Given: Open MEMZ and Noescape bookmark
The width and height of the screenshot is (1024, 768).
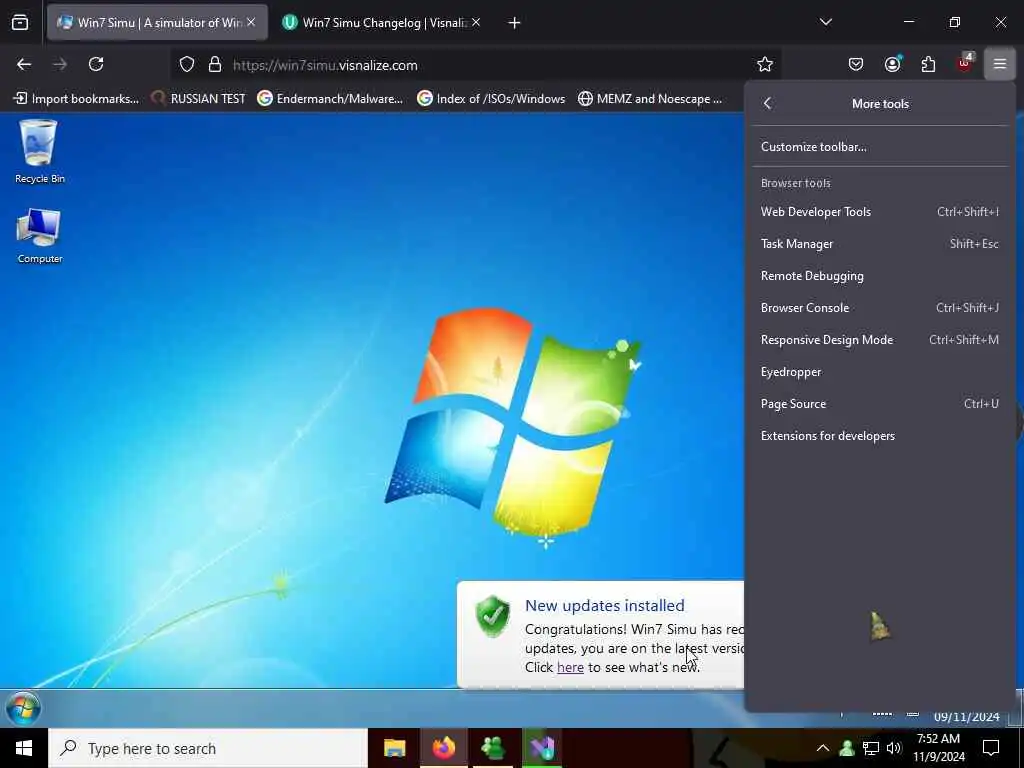Looking at the screenshot, I should click(650, 99).
